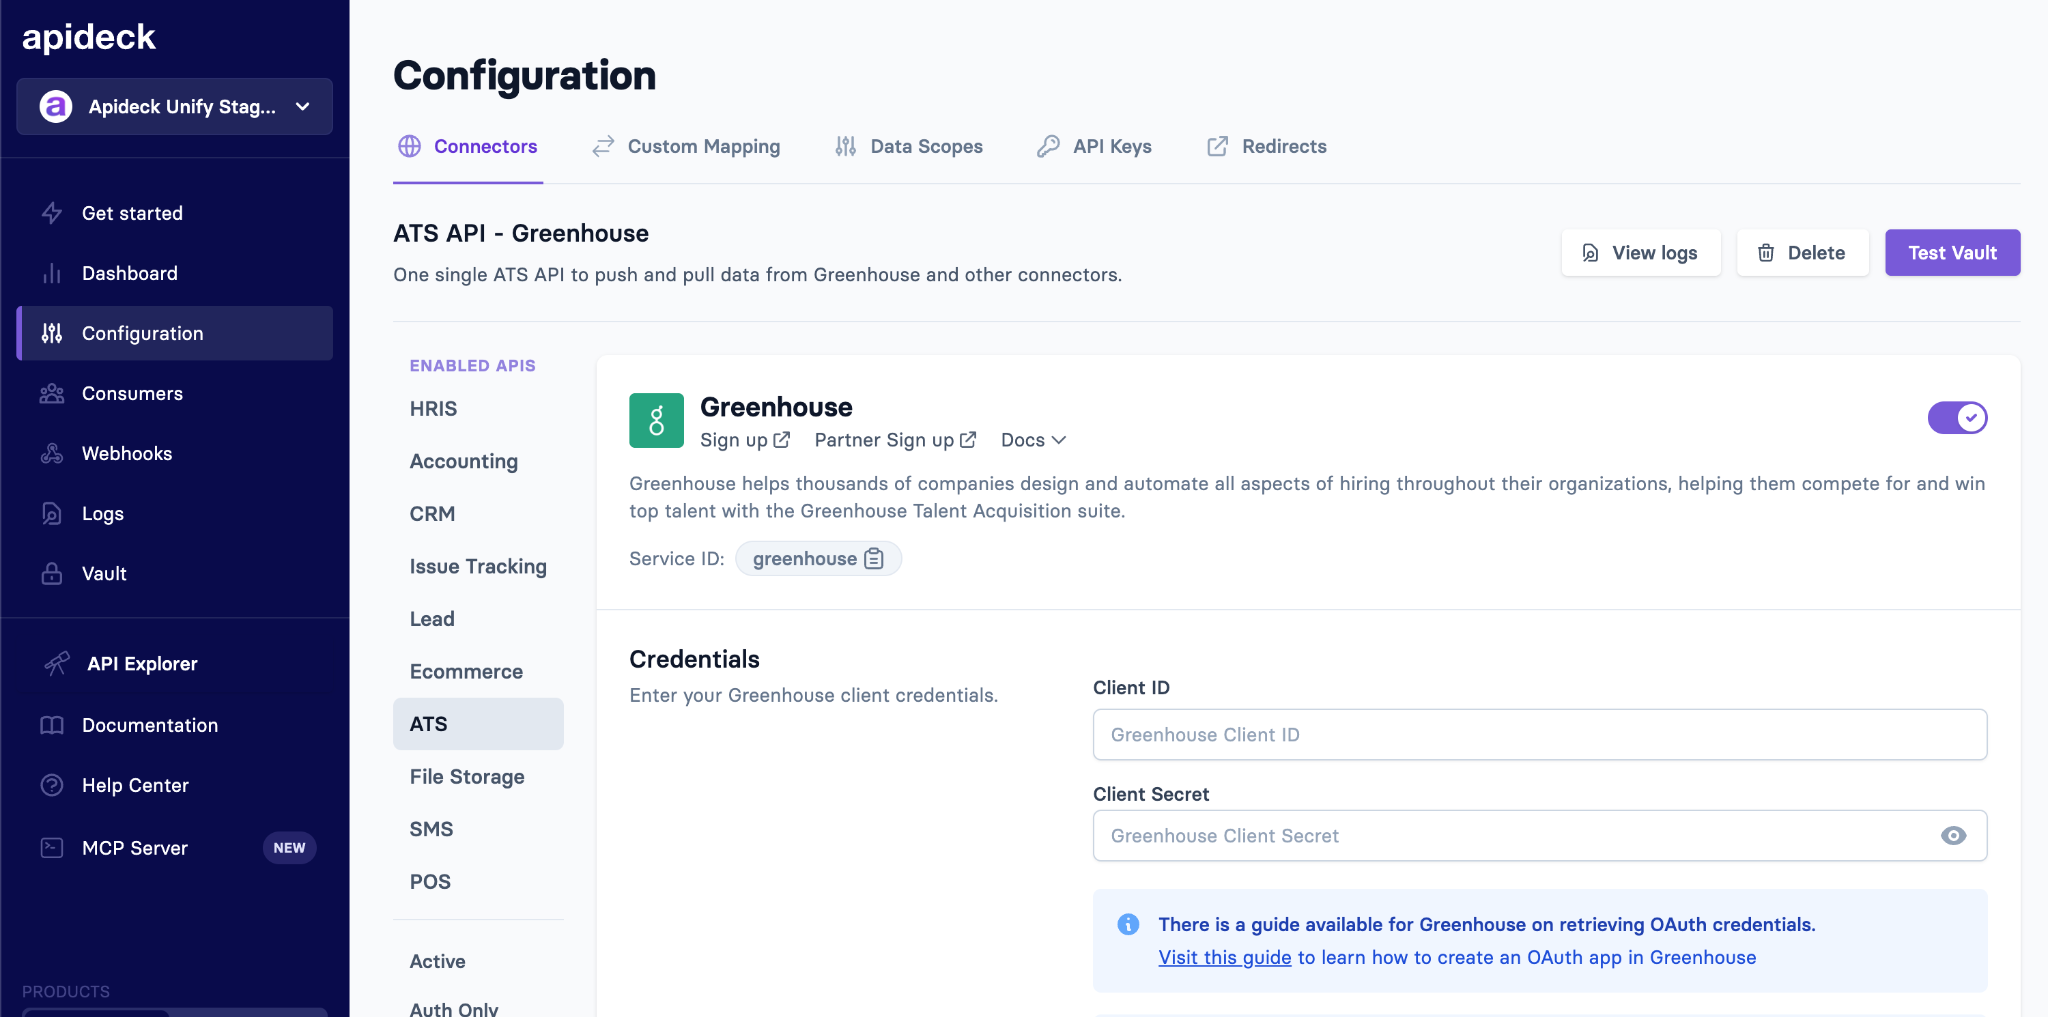Click the NEW badge next to MCP Server

(x=290, y=847)
